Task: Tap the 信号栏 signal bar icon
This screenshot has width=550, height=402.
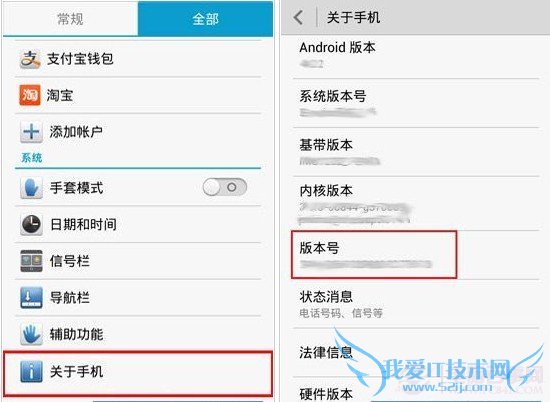Action: (31, 261)
